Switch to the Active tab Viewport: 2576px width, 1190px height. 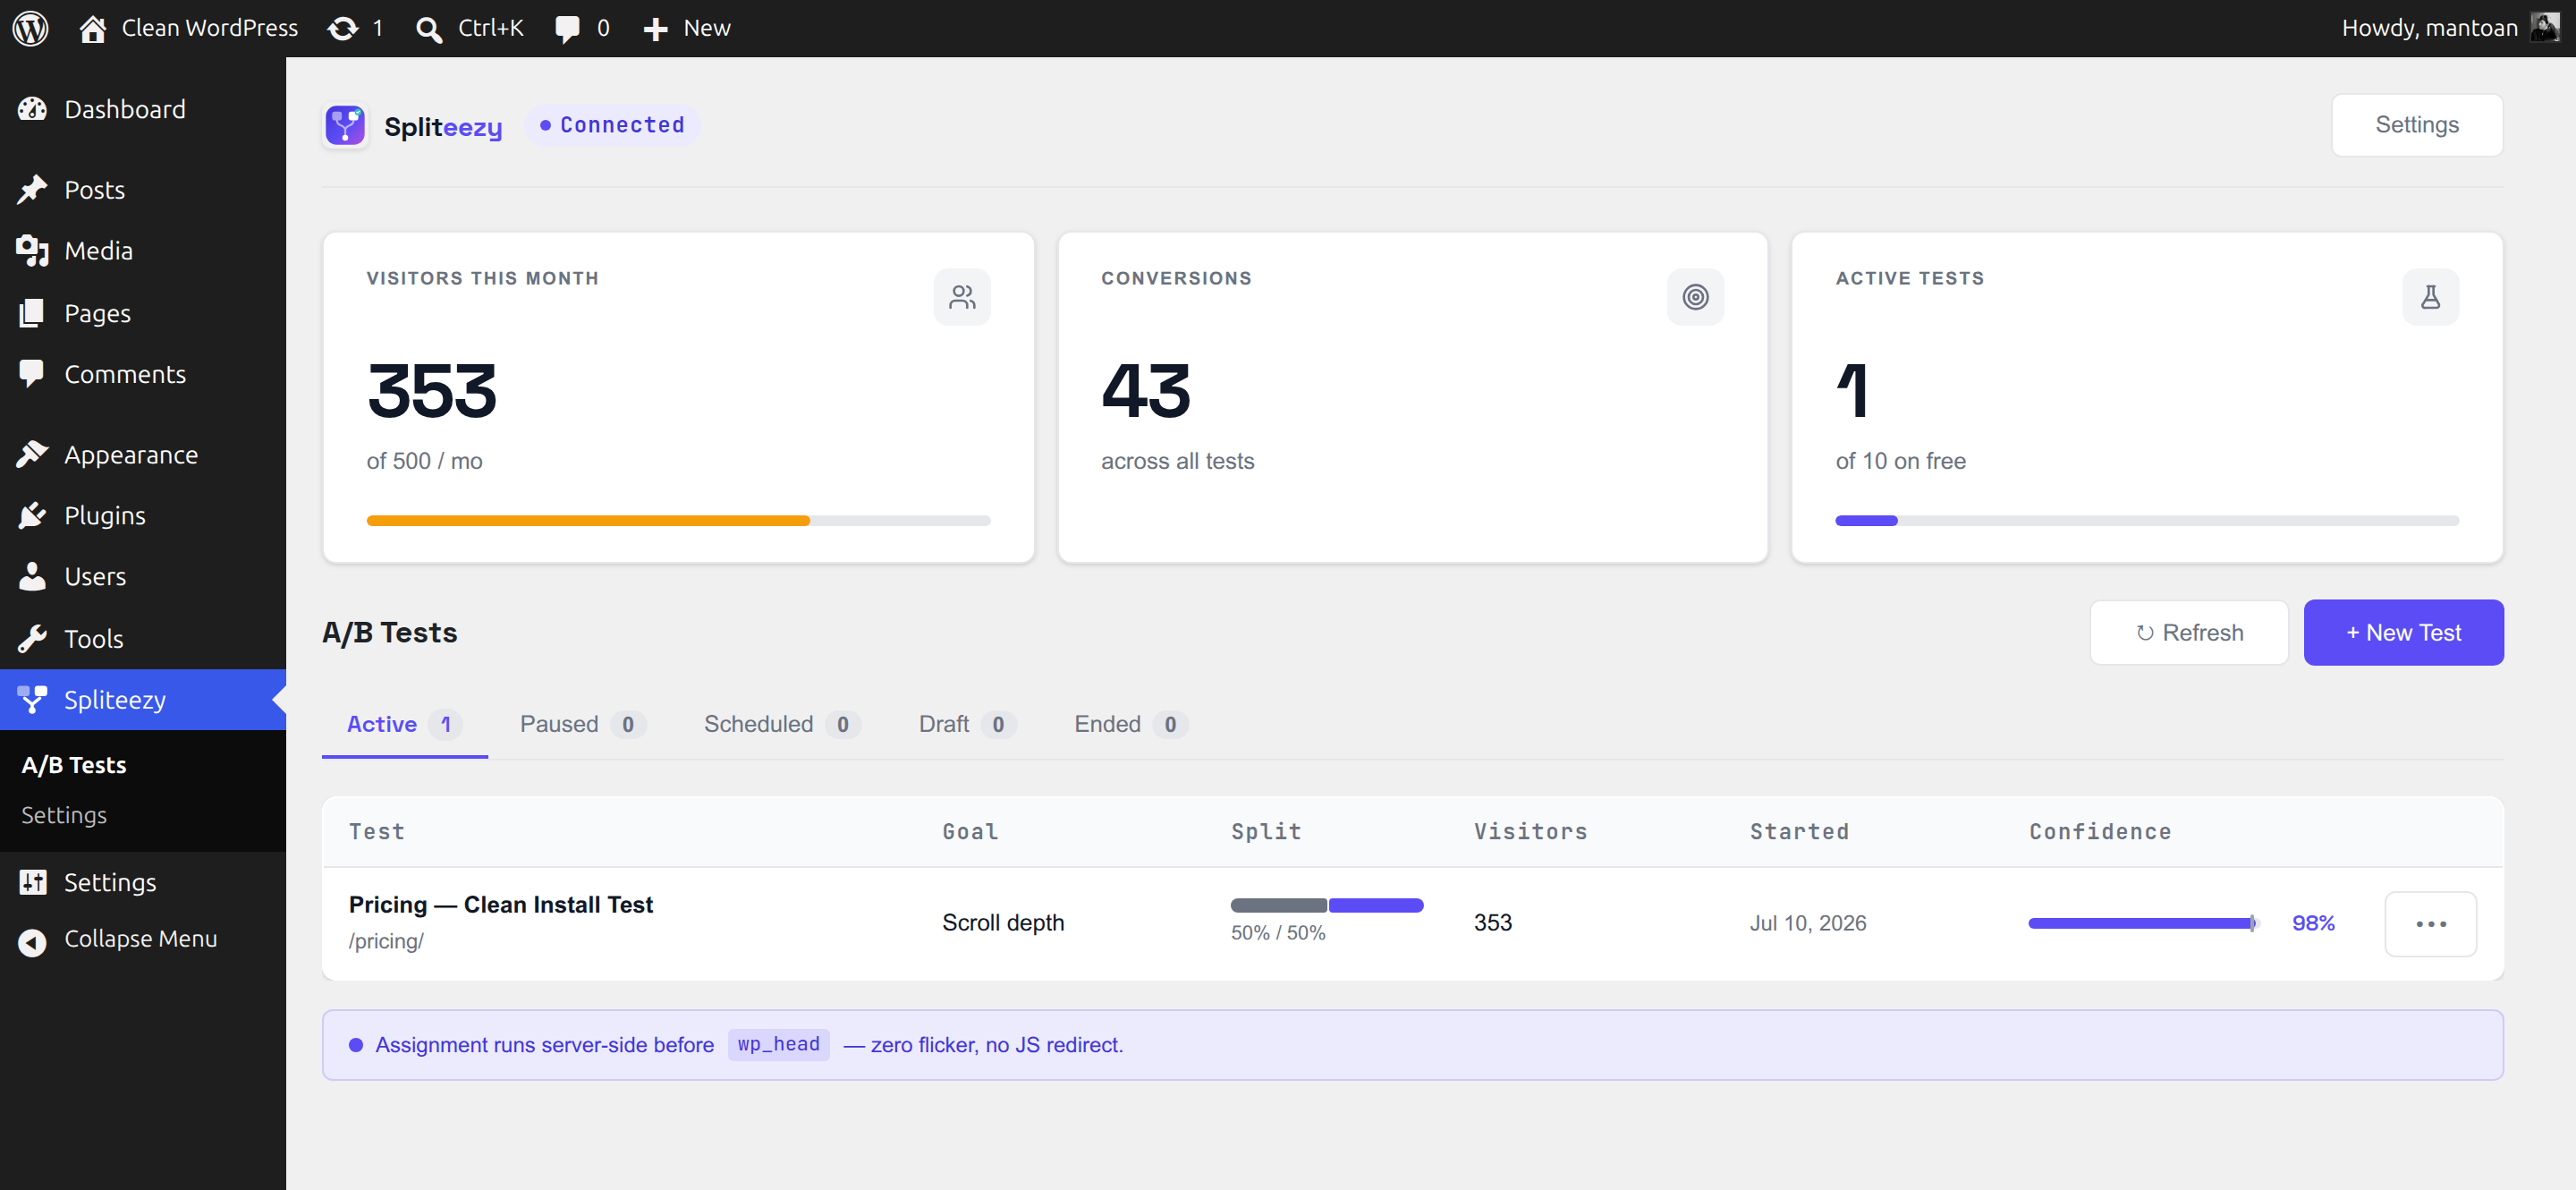pyautogui.click(x=404, y=724)
